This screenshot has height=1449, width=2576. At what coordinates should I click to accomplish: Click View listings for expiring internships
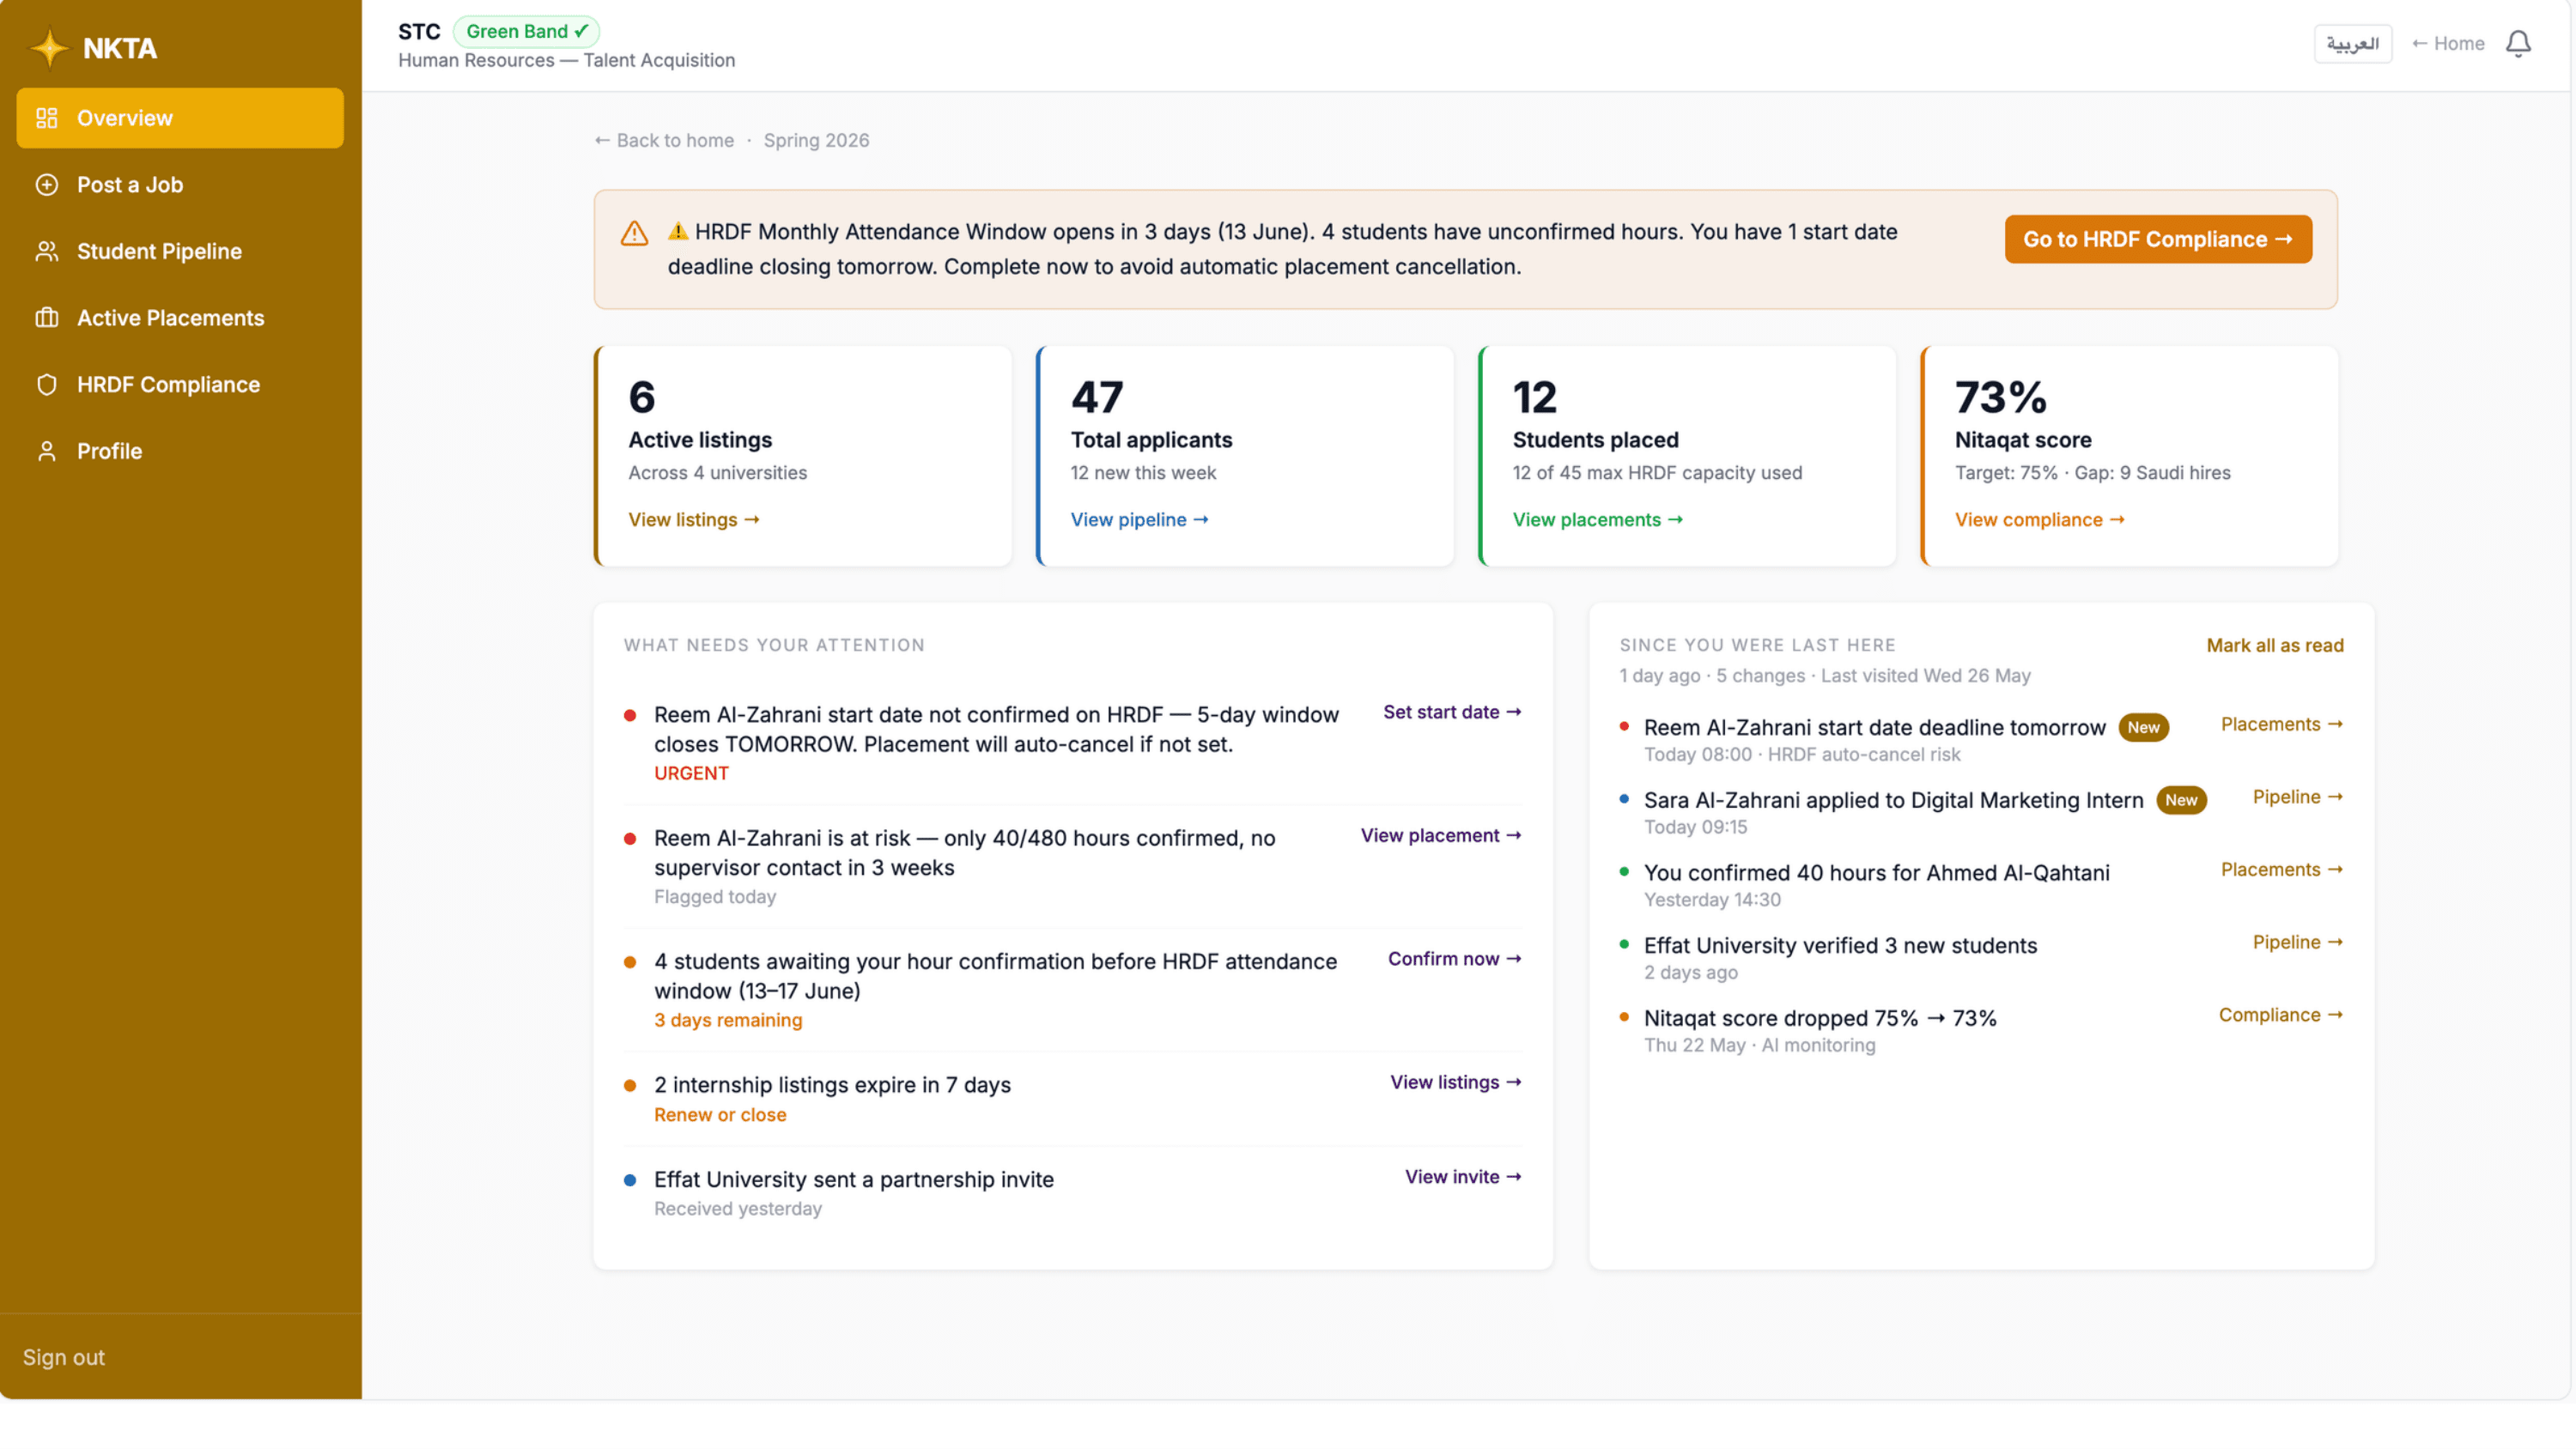[1456, 1082]
